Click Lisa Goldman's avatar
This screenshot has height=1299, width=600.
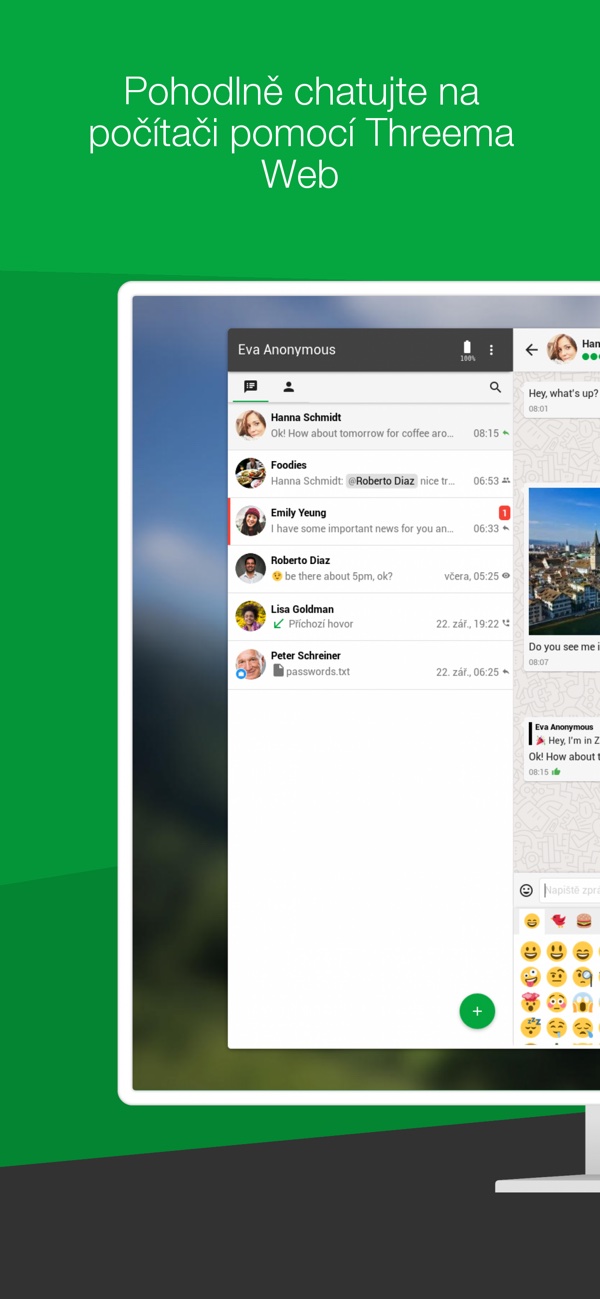250,617
